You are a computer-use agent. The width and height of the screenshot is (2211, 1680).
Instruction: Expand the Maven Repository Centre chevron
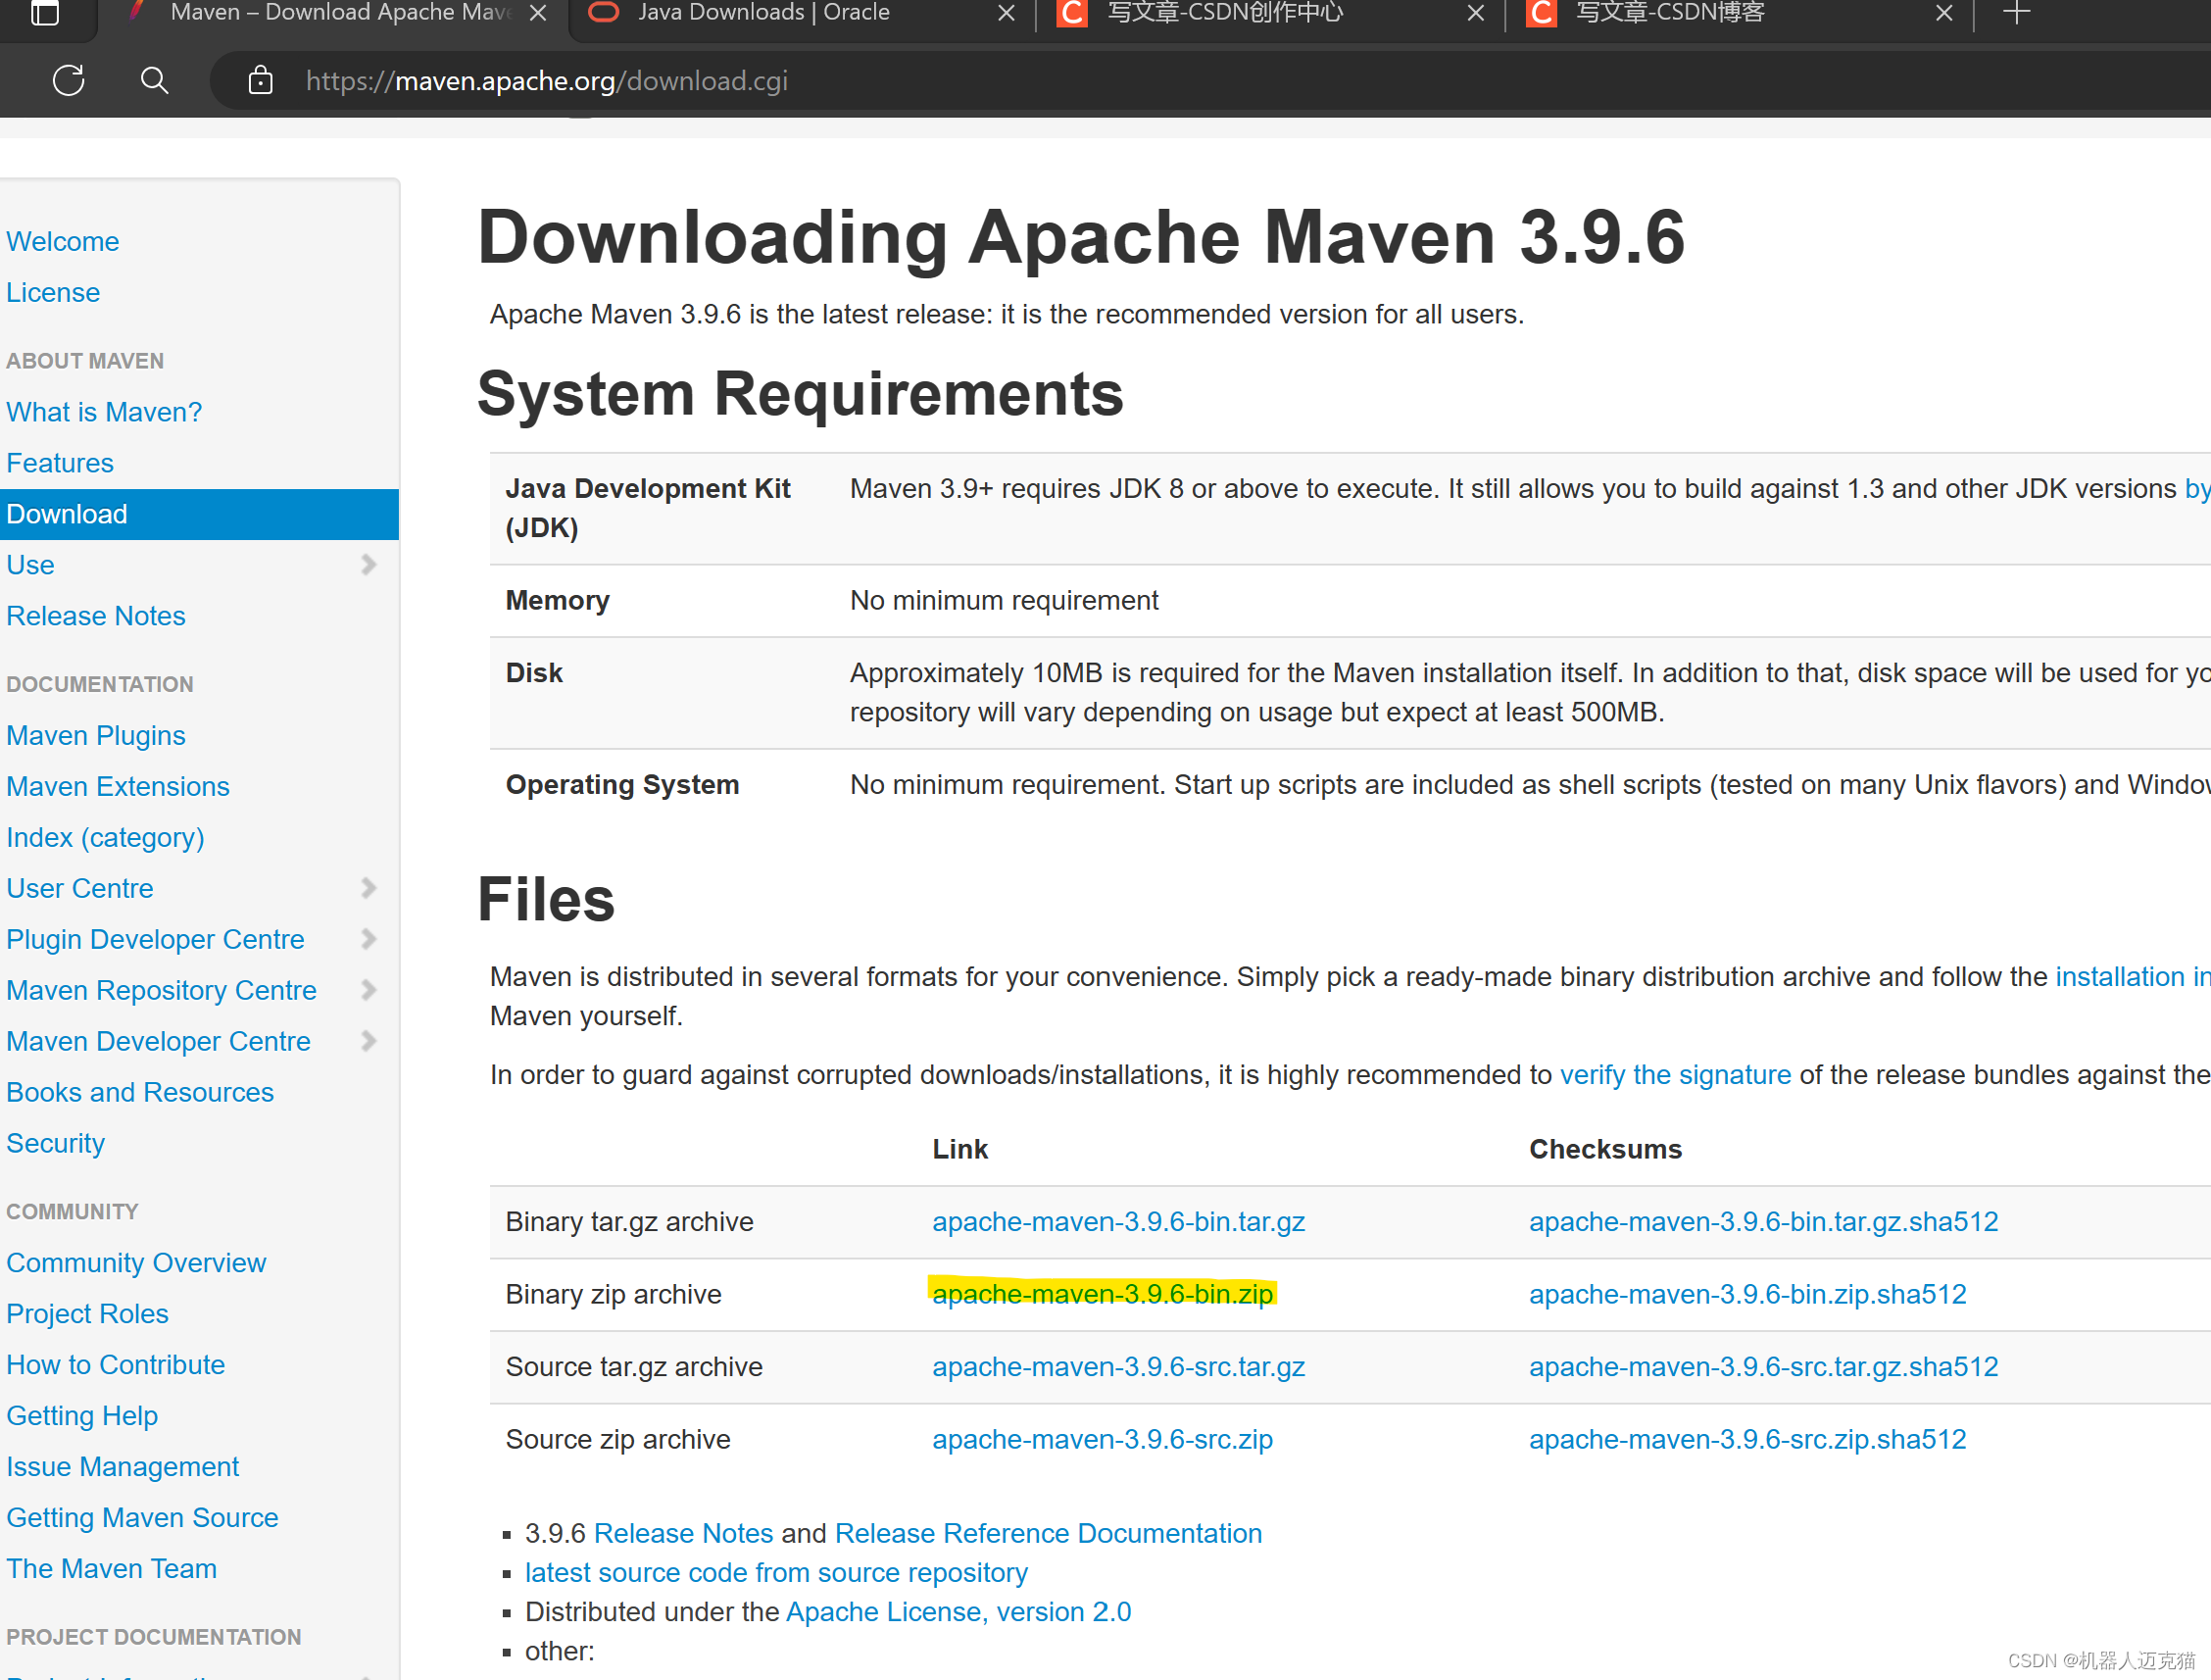(x=368, y=990)
